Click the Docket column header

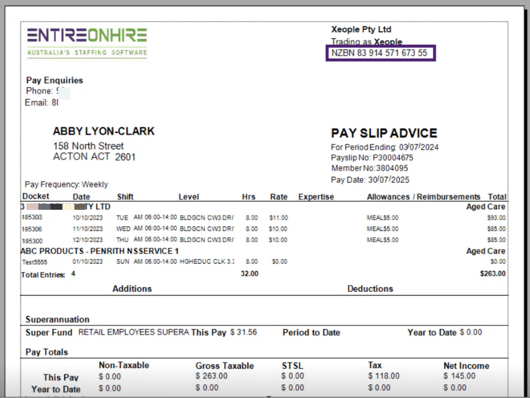[x=36, y=196]
